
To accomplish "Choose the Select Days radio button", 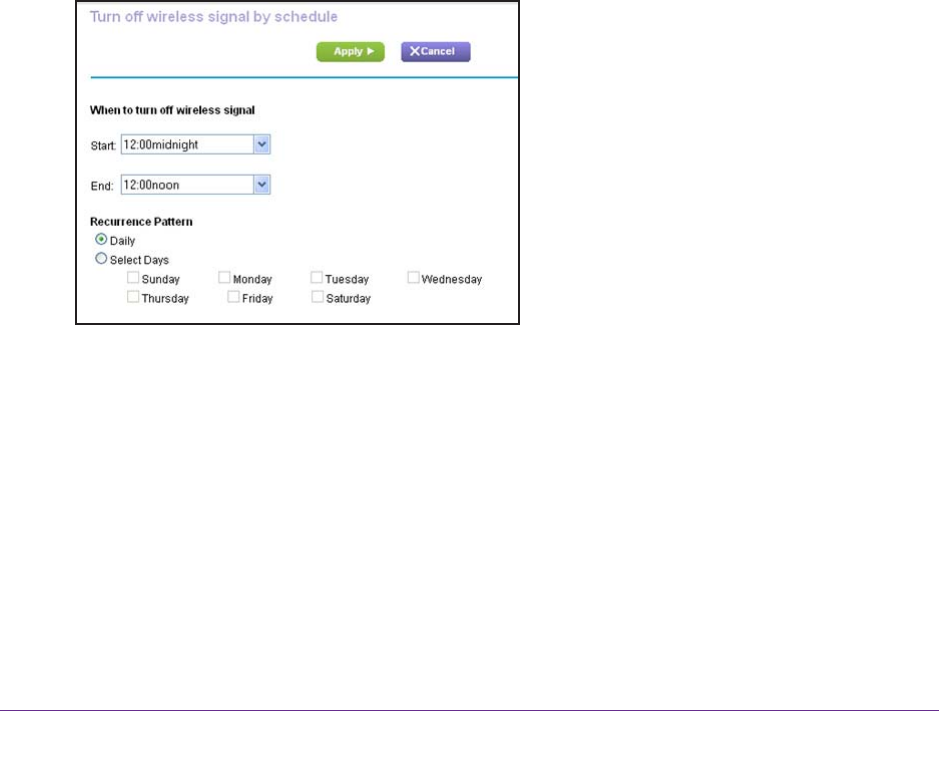I will [x=101, y=259].
